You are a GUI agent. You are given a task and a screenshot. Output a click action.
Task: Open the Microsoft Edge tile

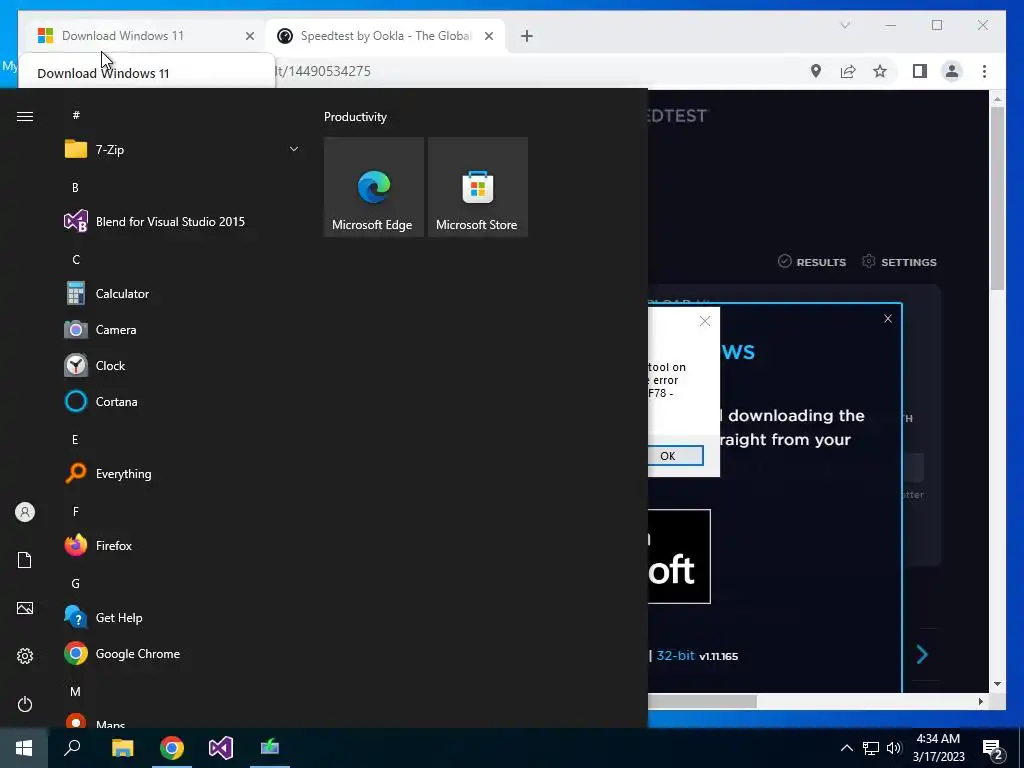[x=374, y=187]
